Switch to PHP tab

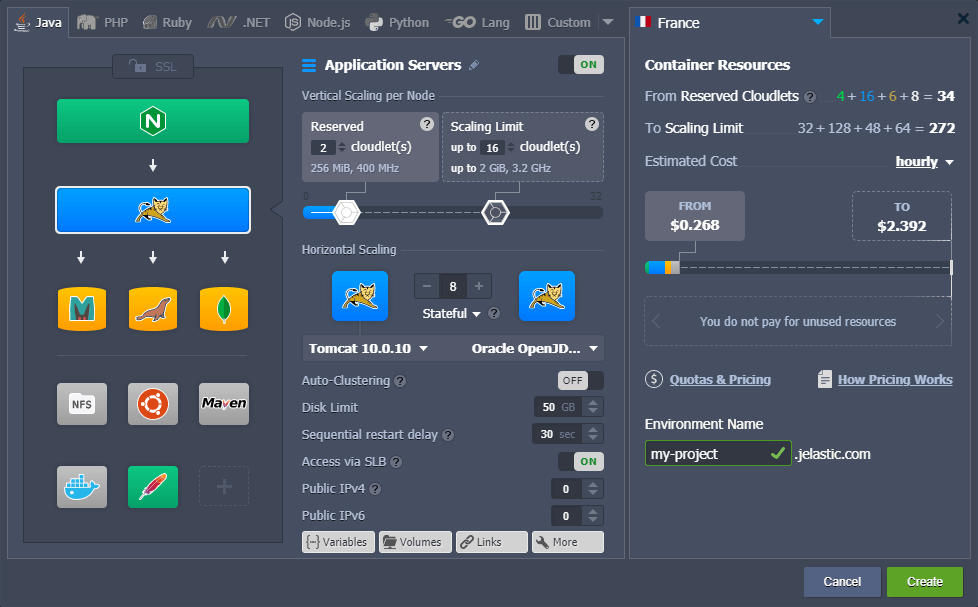coord(102,22)
